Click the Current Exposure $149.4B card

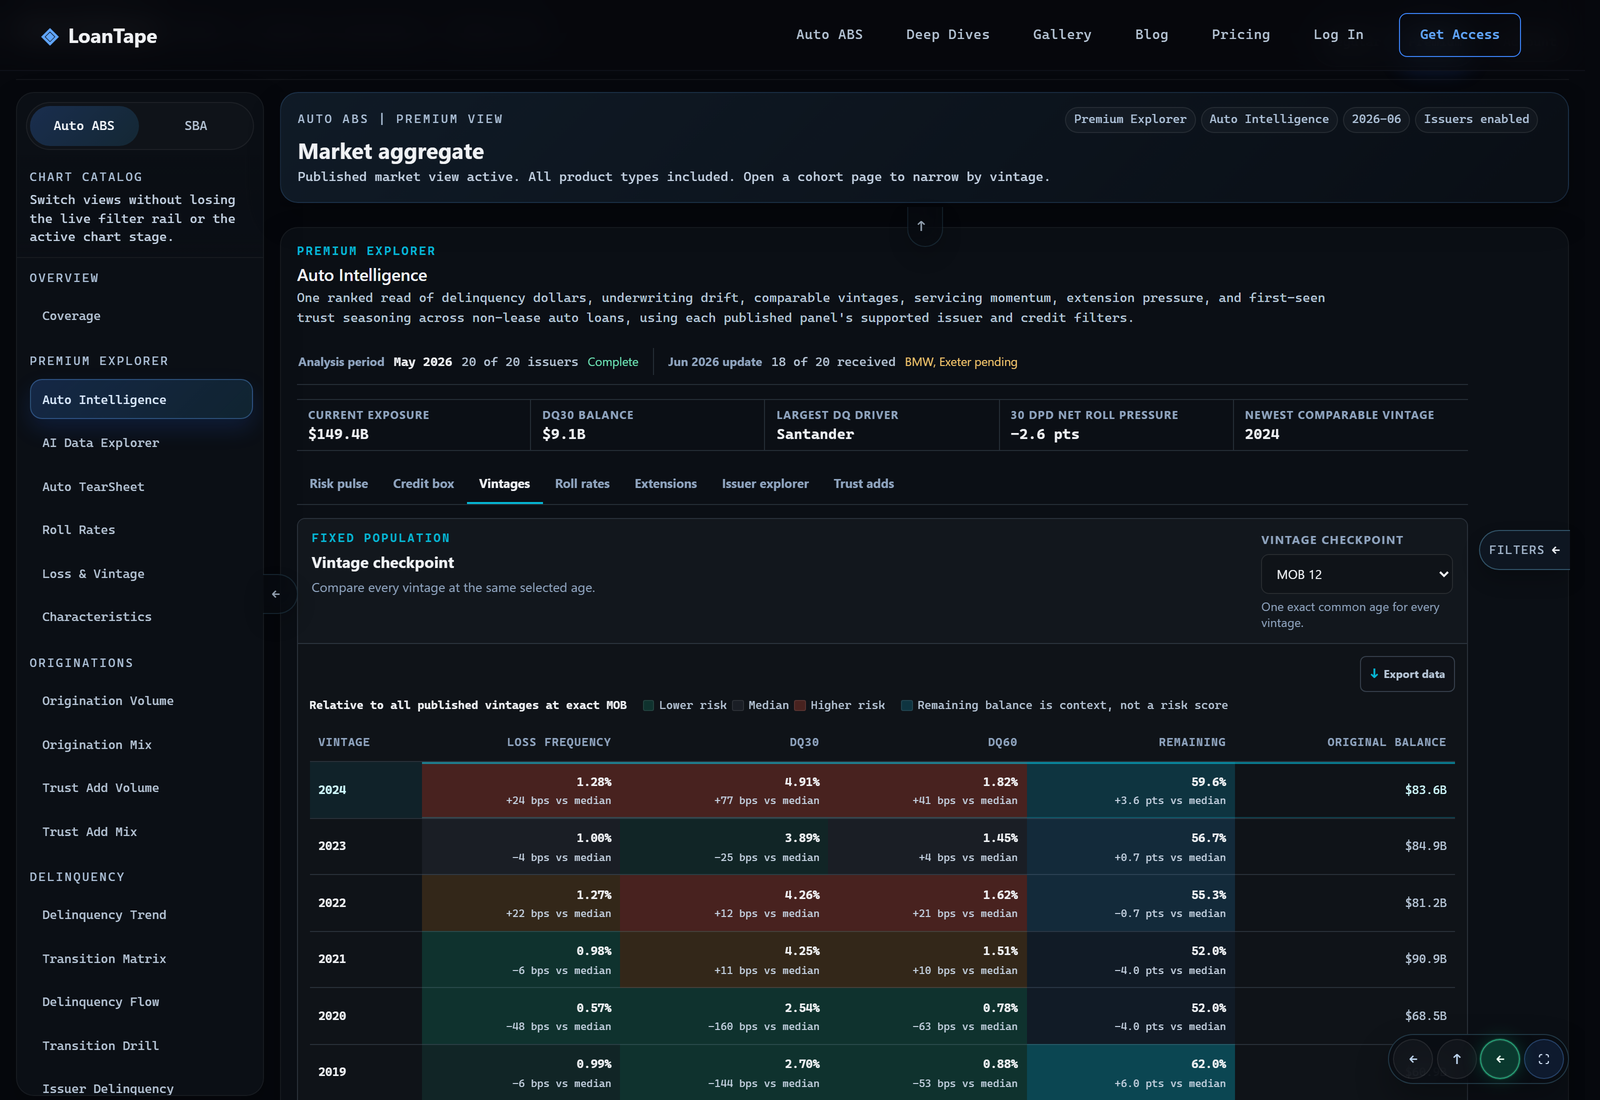tap(414, 425)
